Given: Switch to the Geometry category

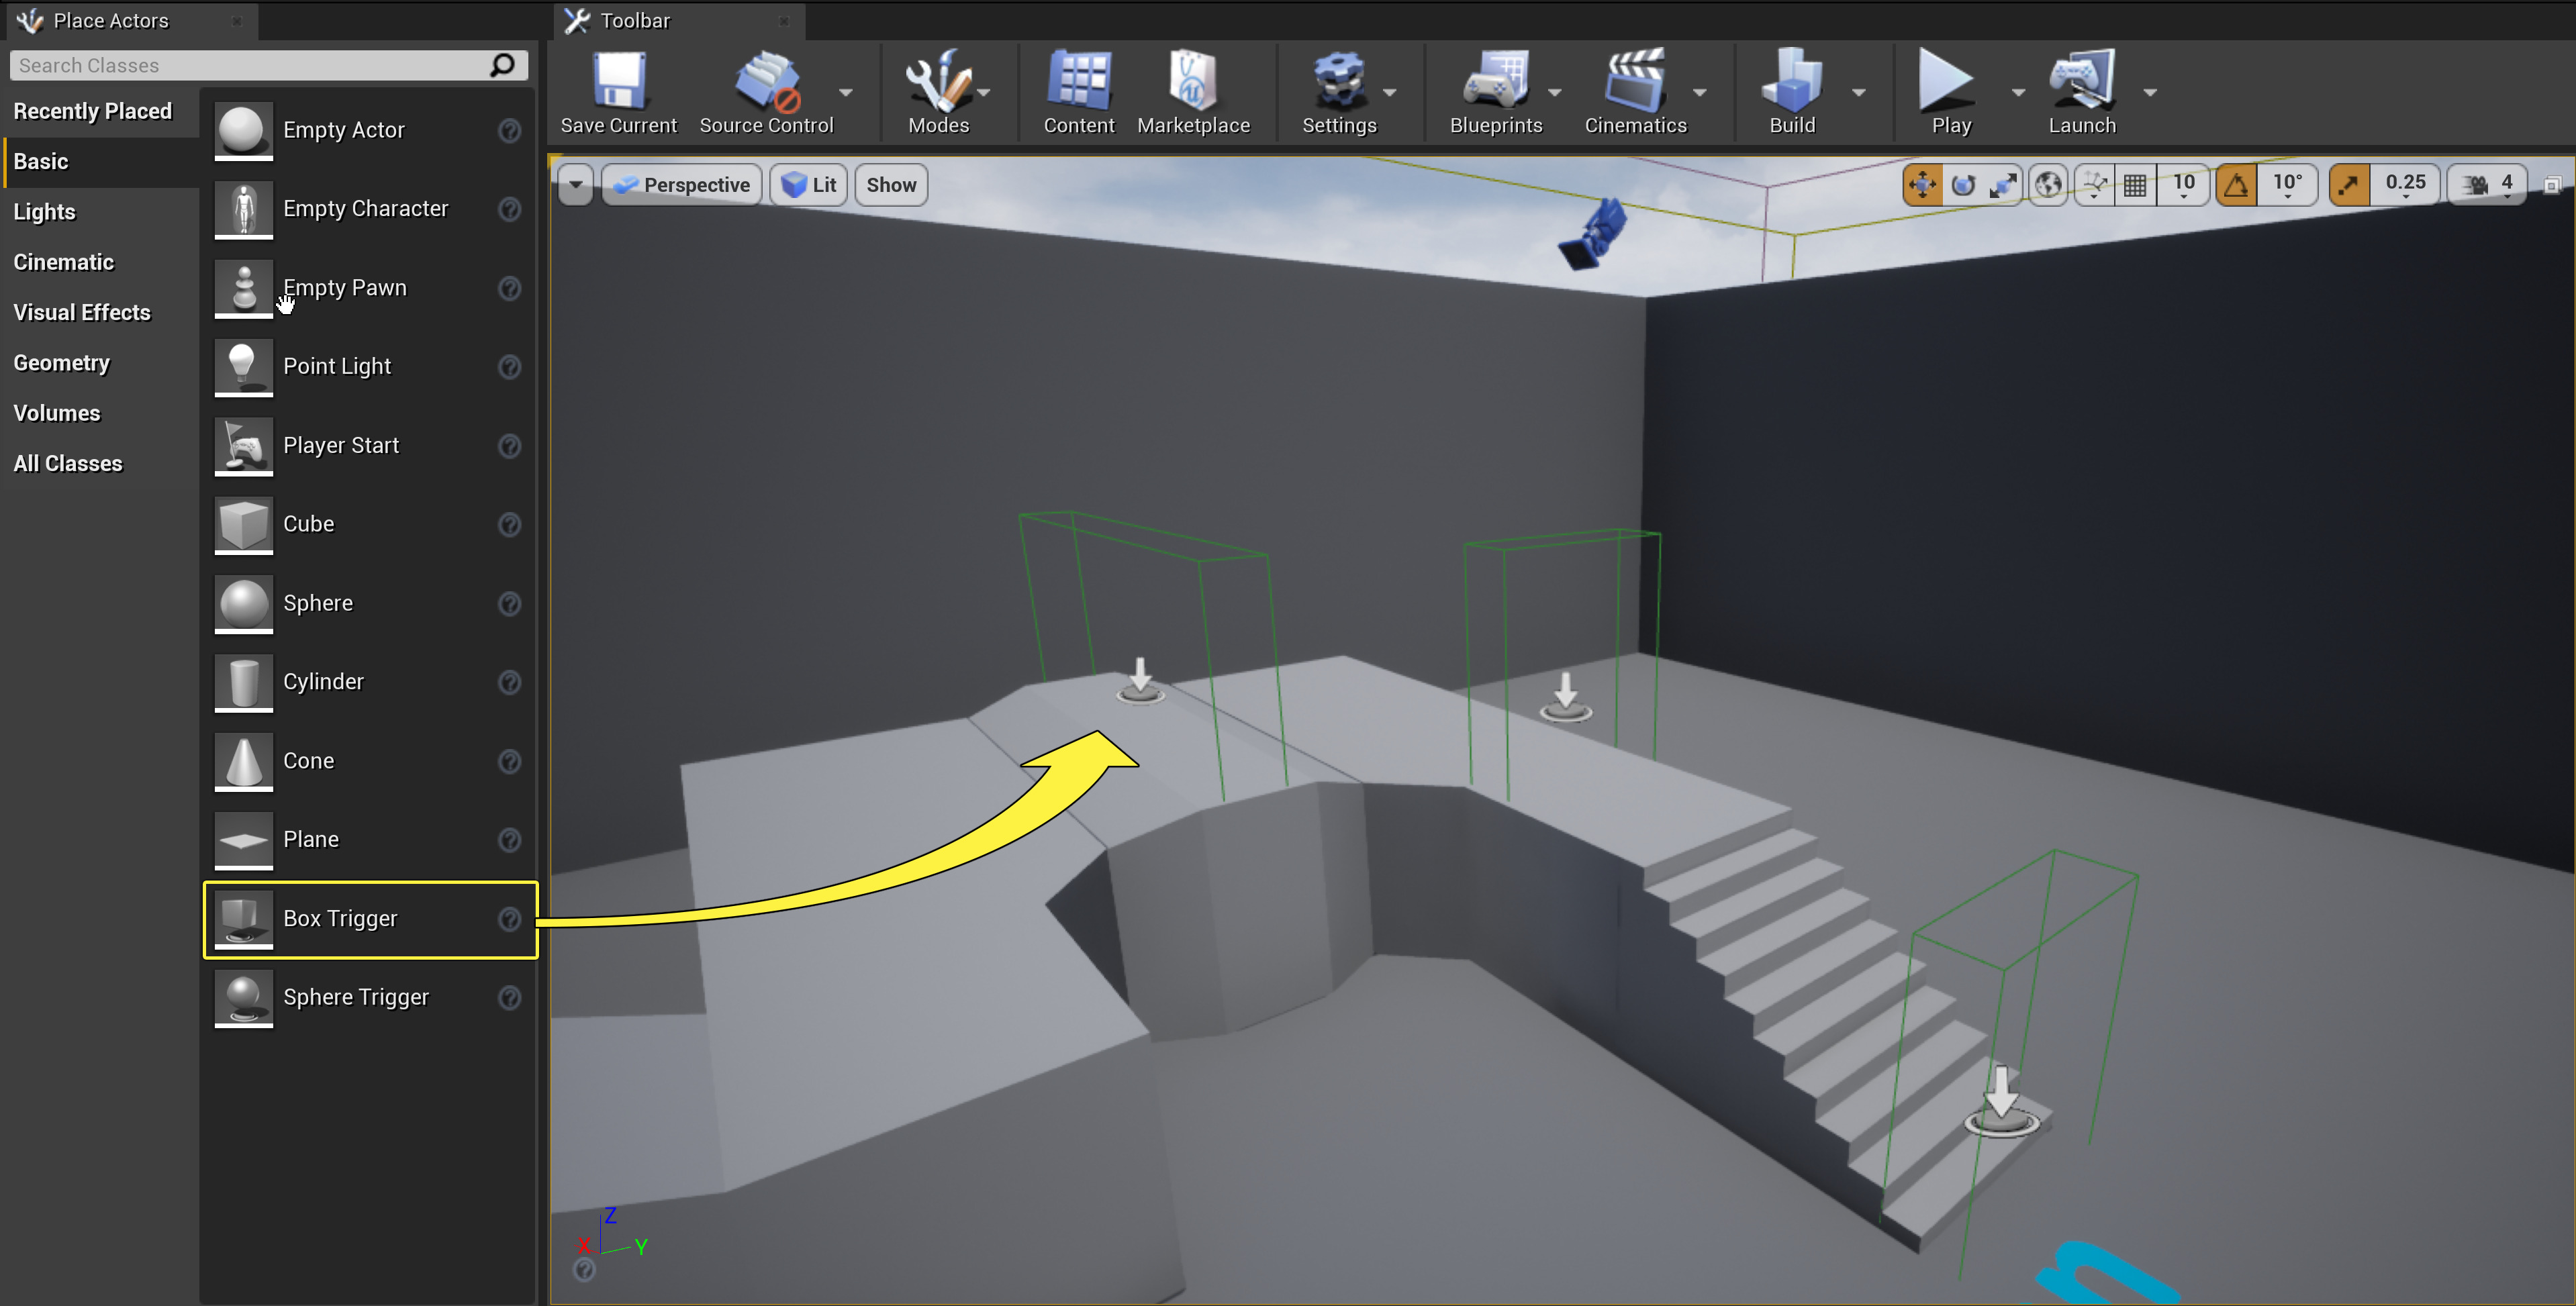Looking at the screenshot, I should pos(62,363).
